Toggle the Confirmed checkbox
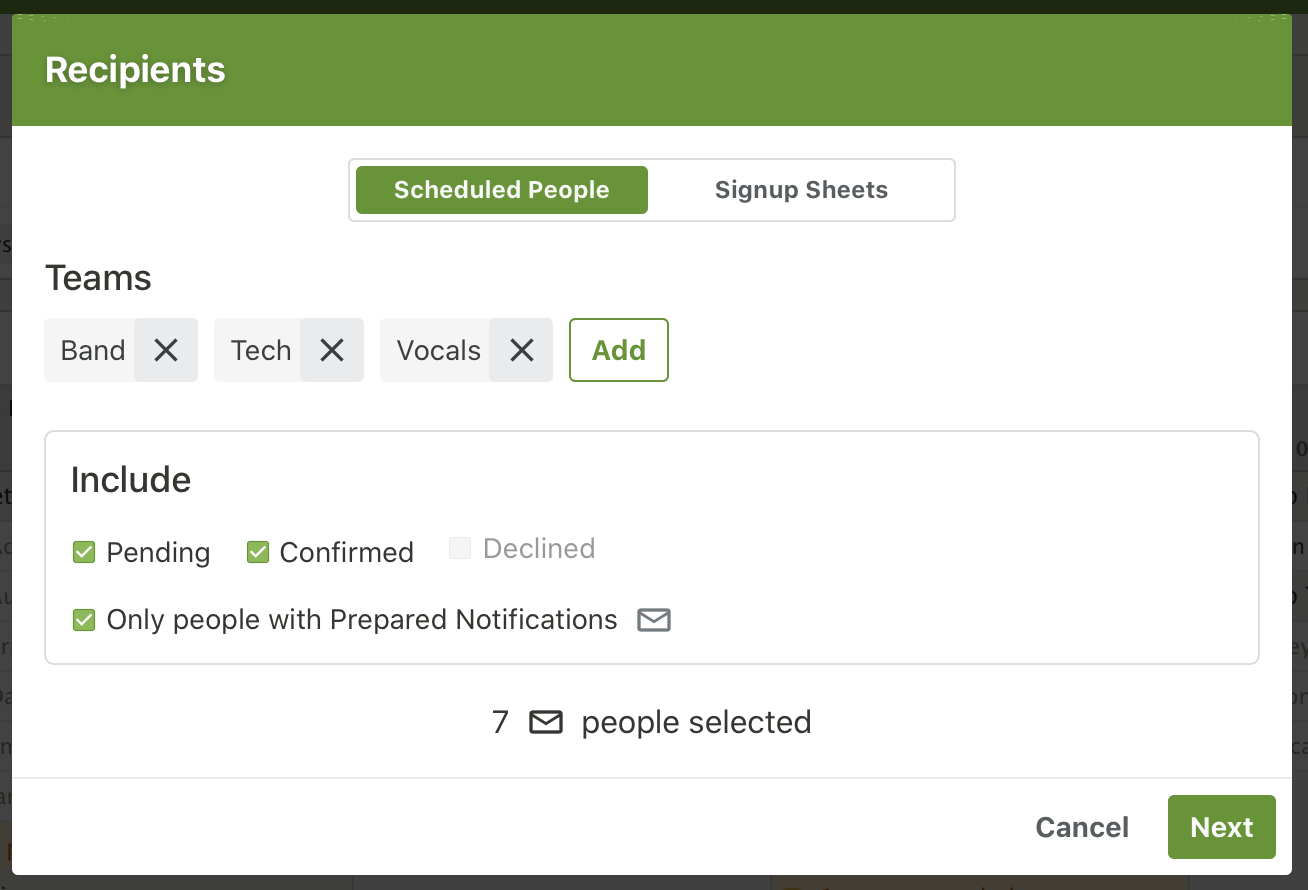1308x890 pixels. [x=258, y=552]
